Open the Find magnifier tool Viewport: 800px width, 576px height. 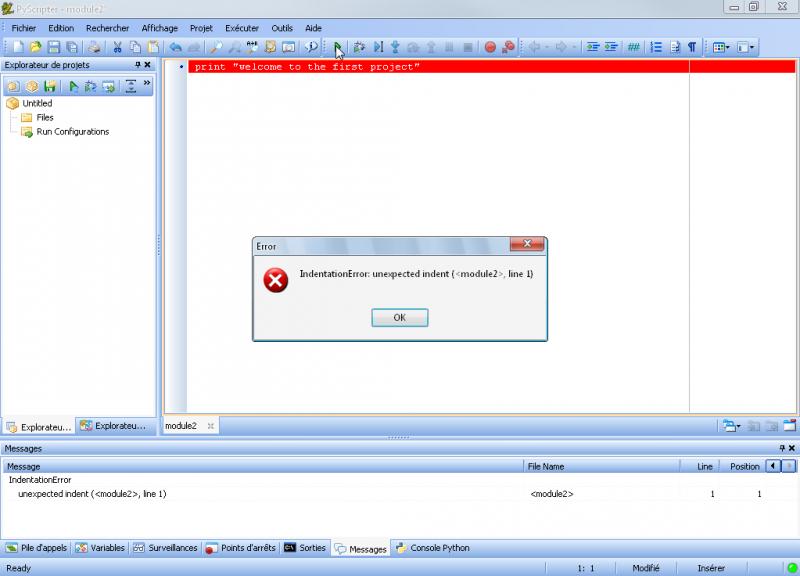point(216,47)
